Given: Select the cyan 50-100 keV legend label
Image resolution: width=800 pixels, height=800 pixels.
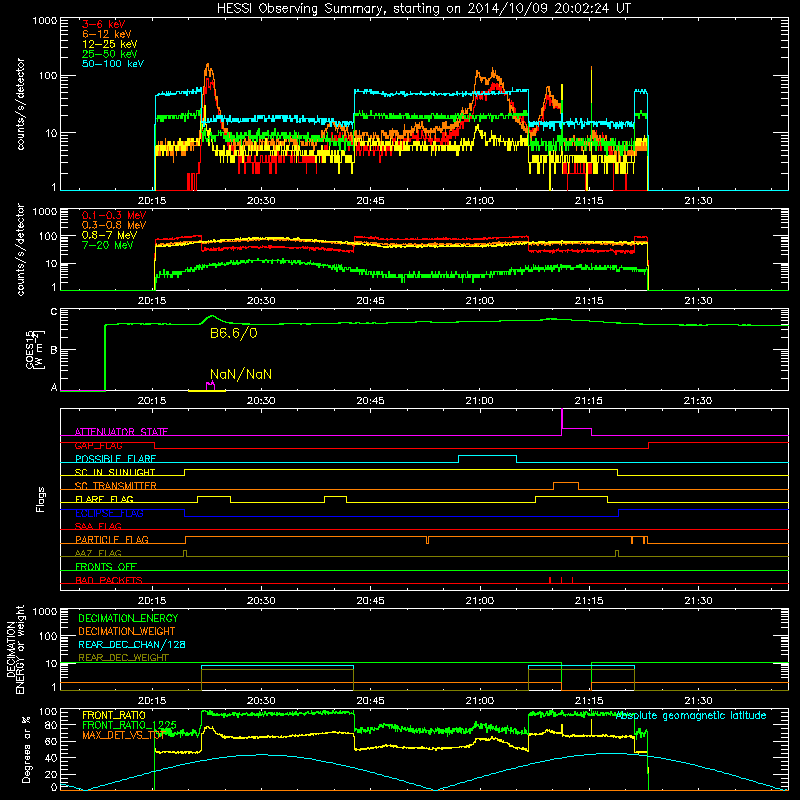Looking at the screenshot, I should [112, 64].
